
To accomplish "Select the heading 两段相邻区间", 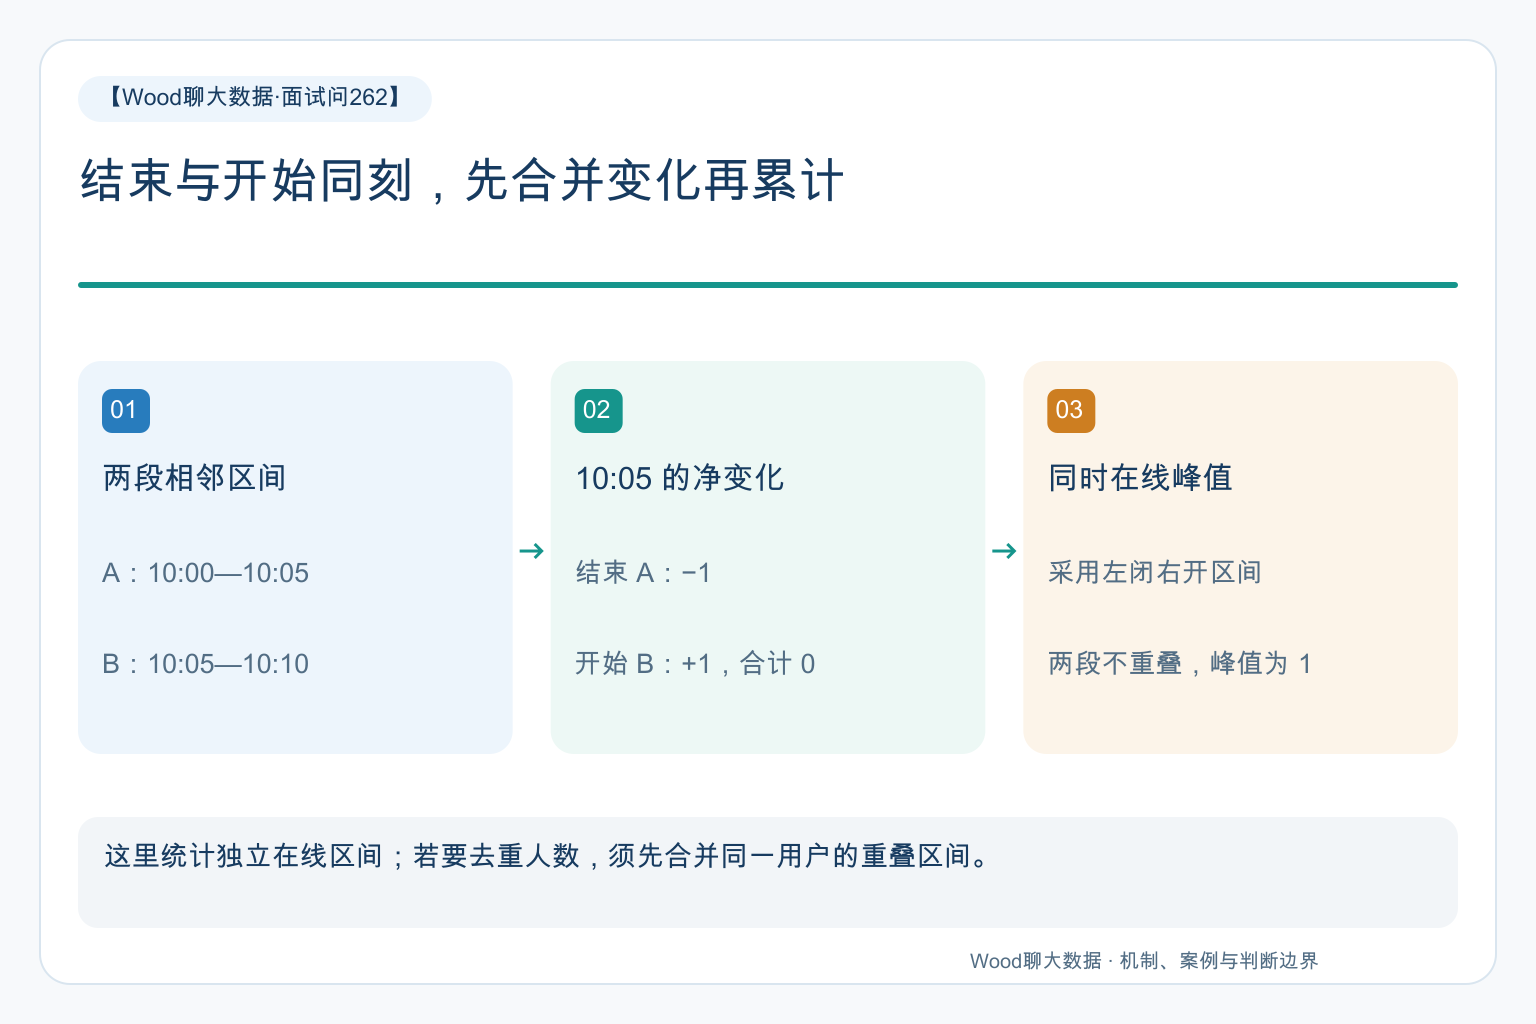I will (194, 478).
